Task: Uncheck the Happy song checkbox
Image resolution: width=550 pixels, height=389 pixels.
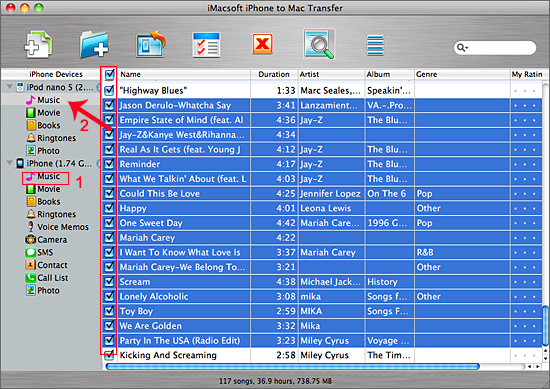Action: pos(109,208)
